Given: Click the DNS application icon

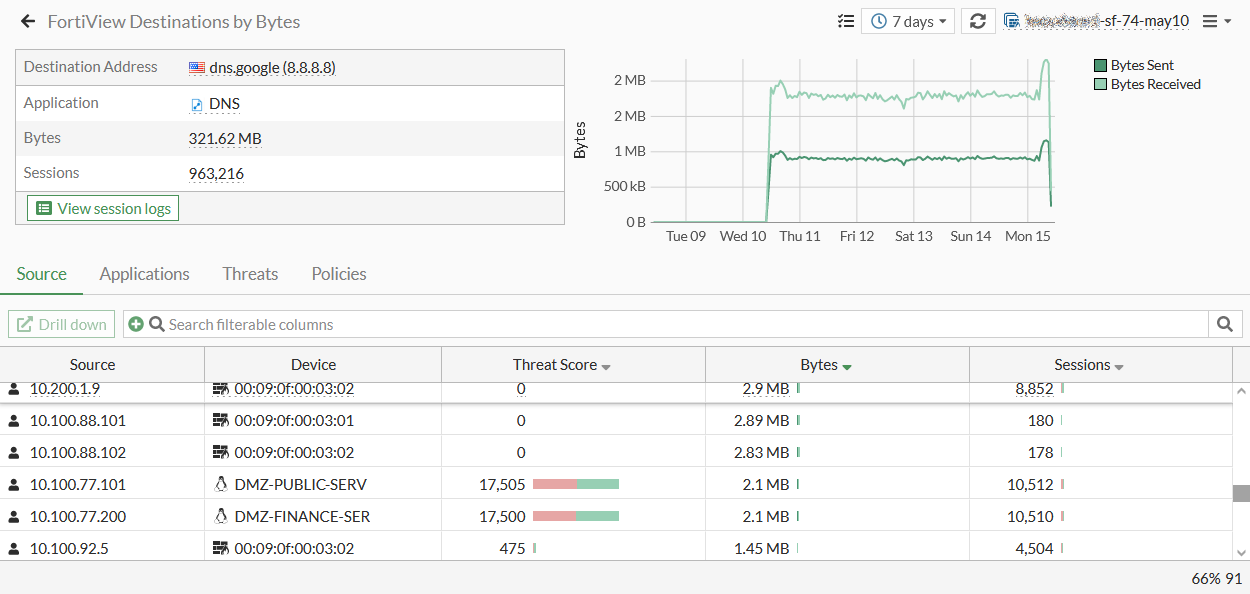Looking at the screenshot, I should 197,104.
